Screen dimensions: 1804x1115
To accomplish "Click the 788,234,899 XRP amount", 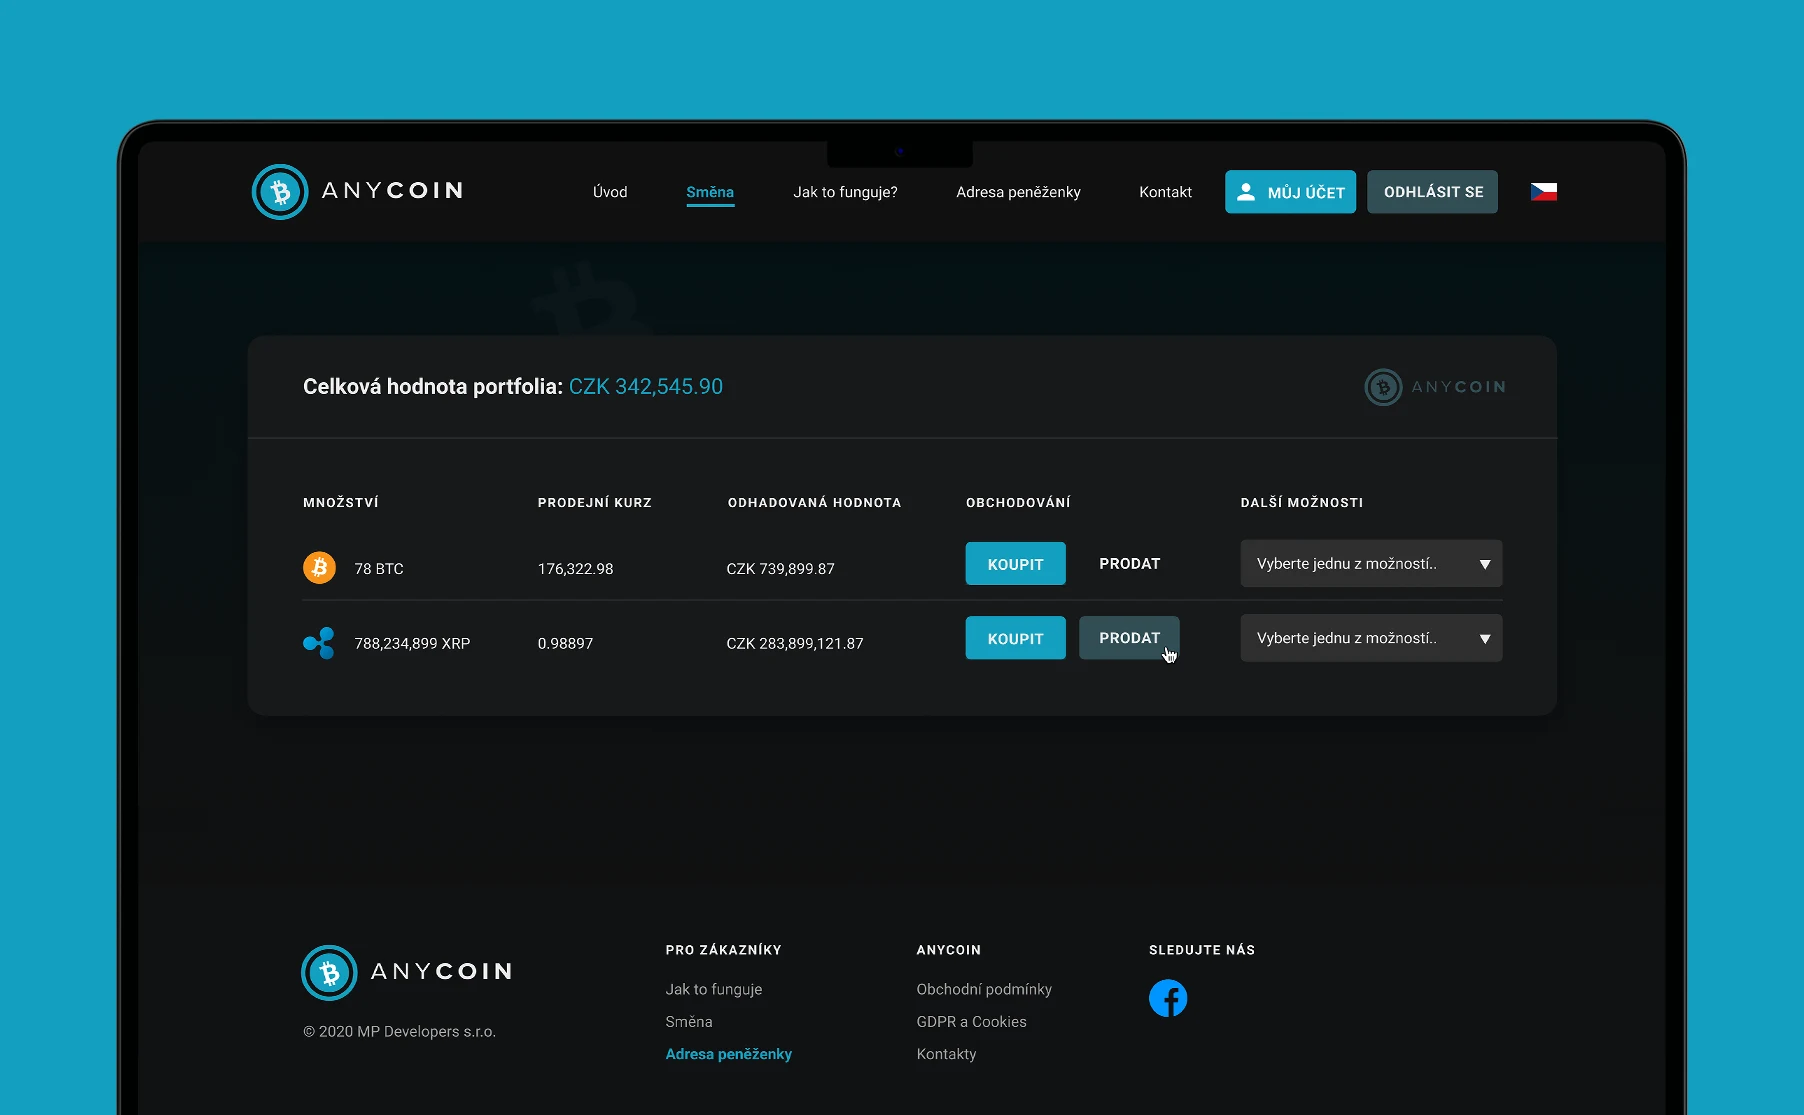I will (412, 644).
